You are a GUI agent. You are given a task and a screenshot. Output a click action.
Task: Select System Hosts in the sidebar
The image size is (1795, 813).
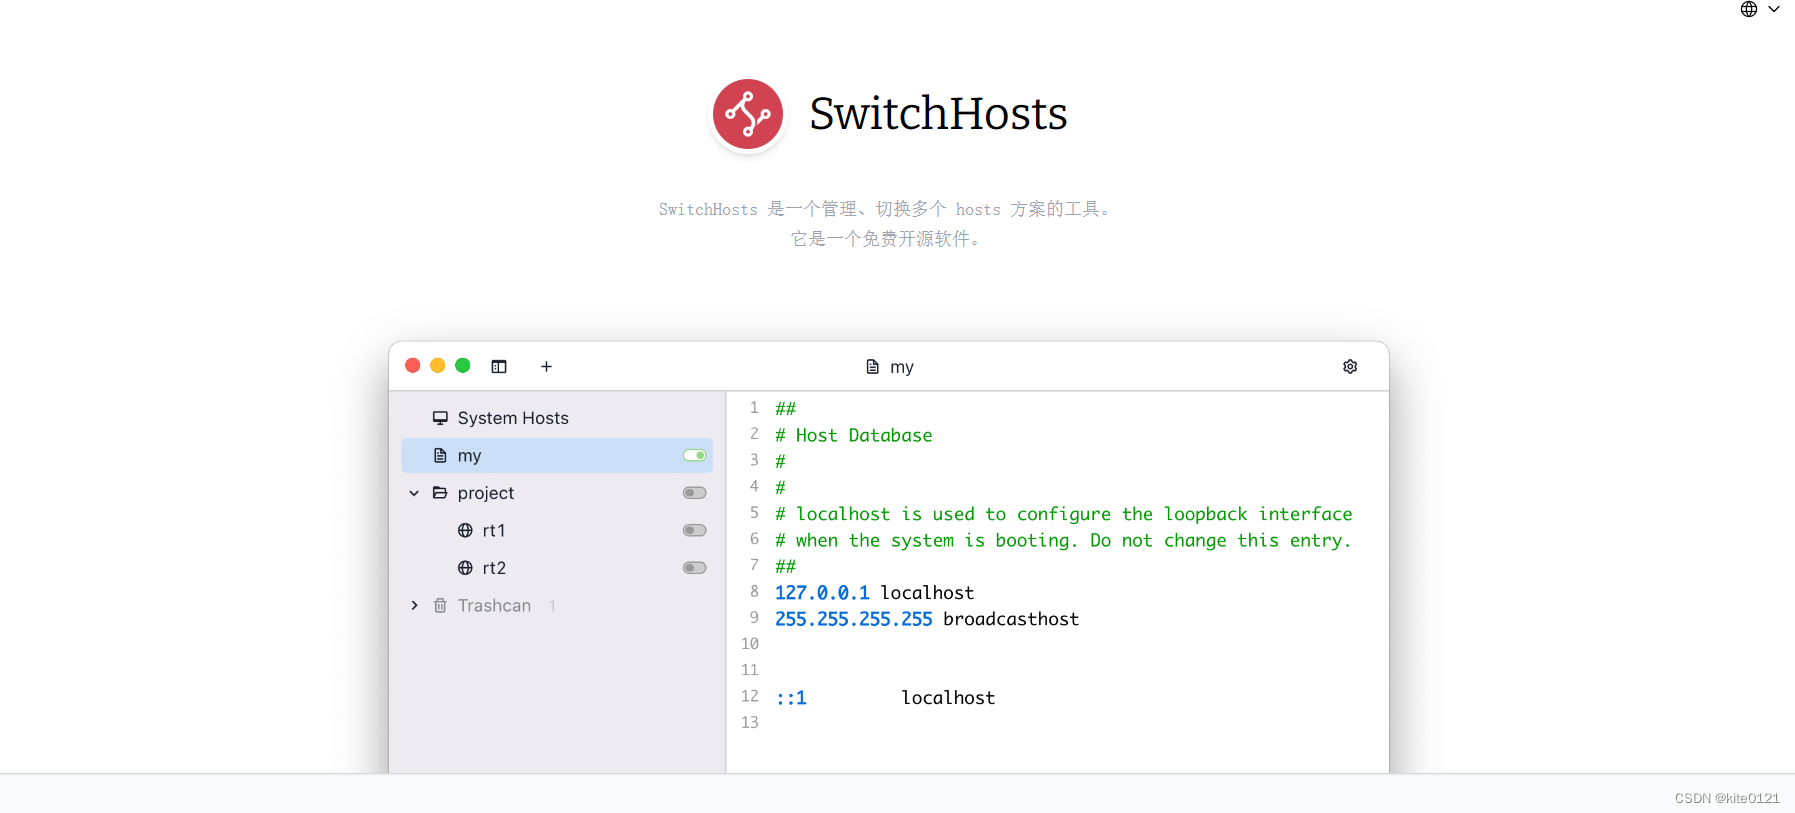557,418
